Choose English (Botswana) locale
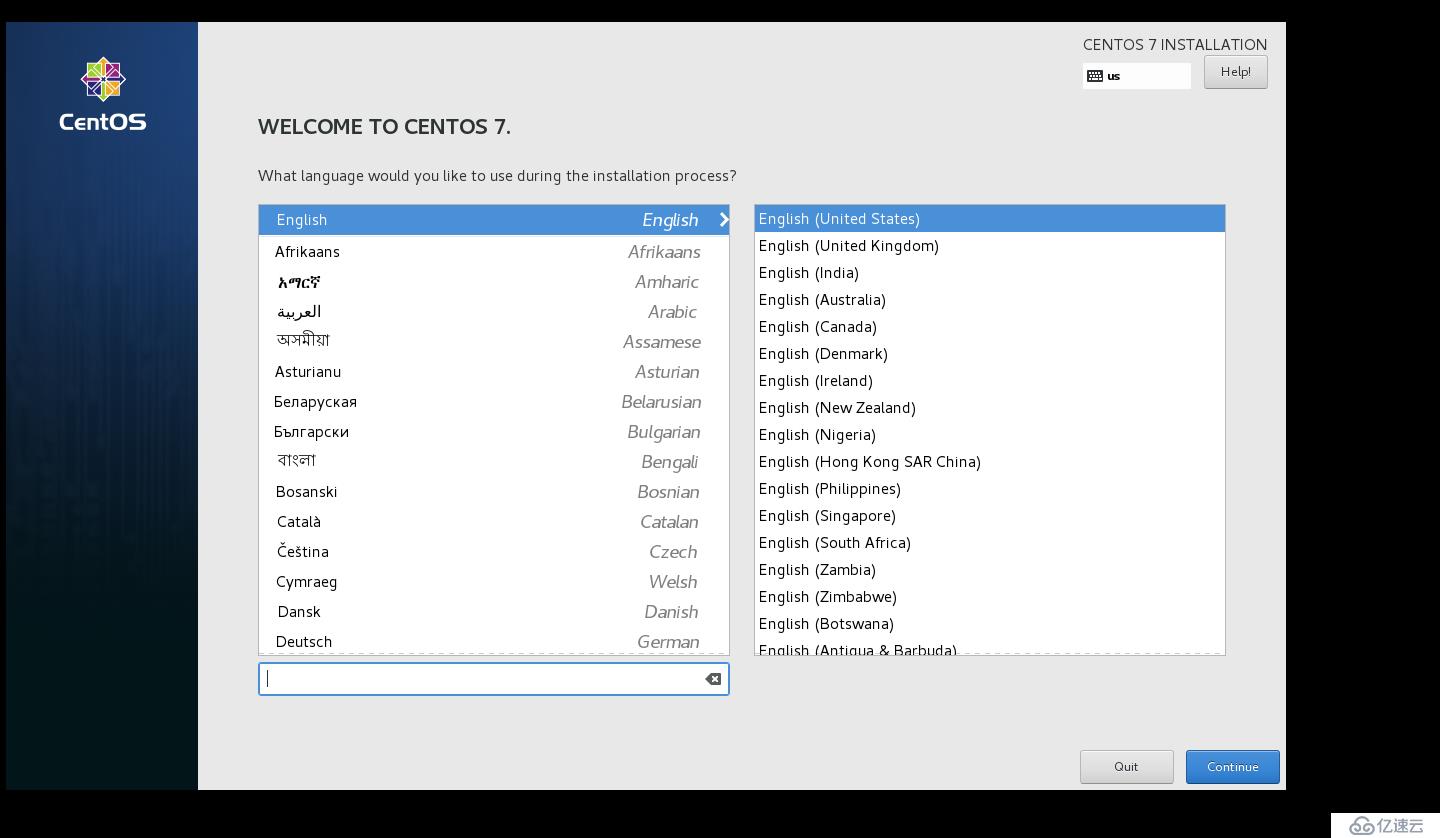This screenshot has height=838, width=1440. (x=990, y=624)
